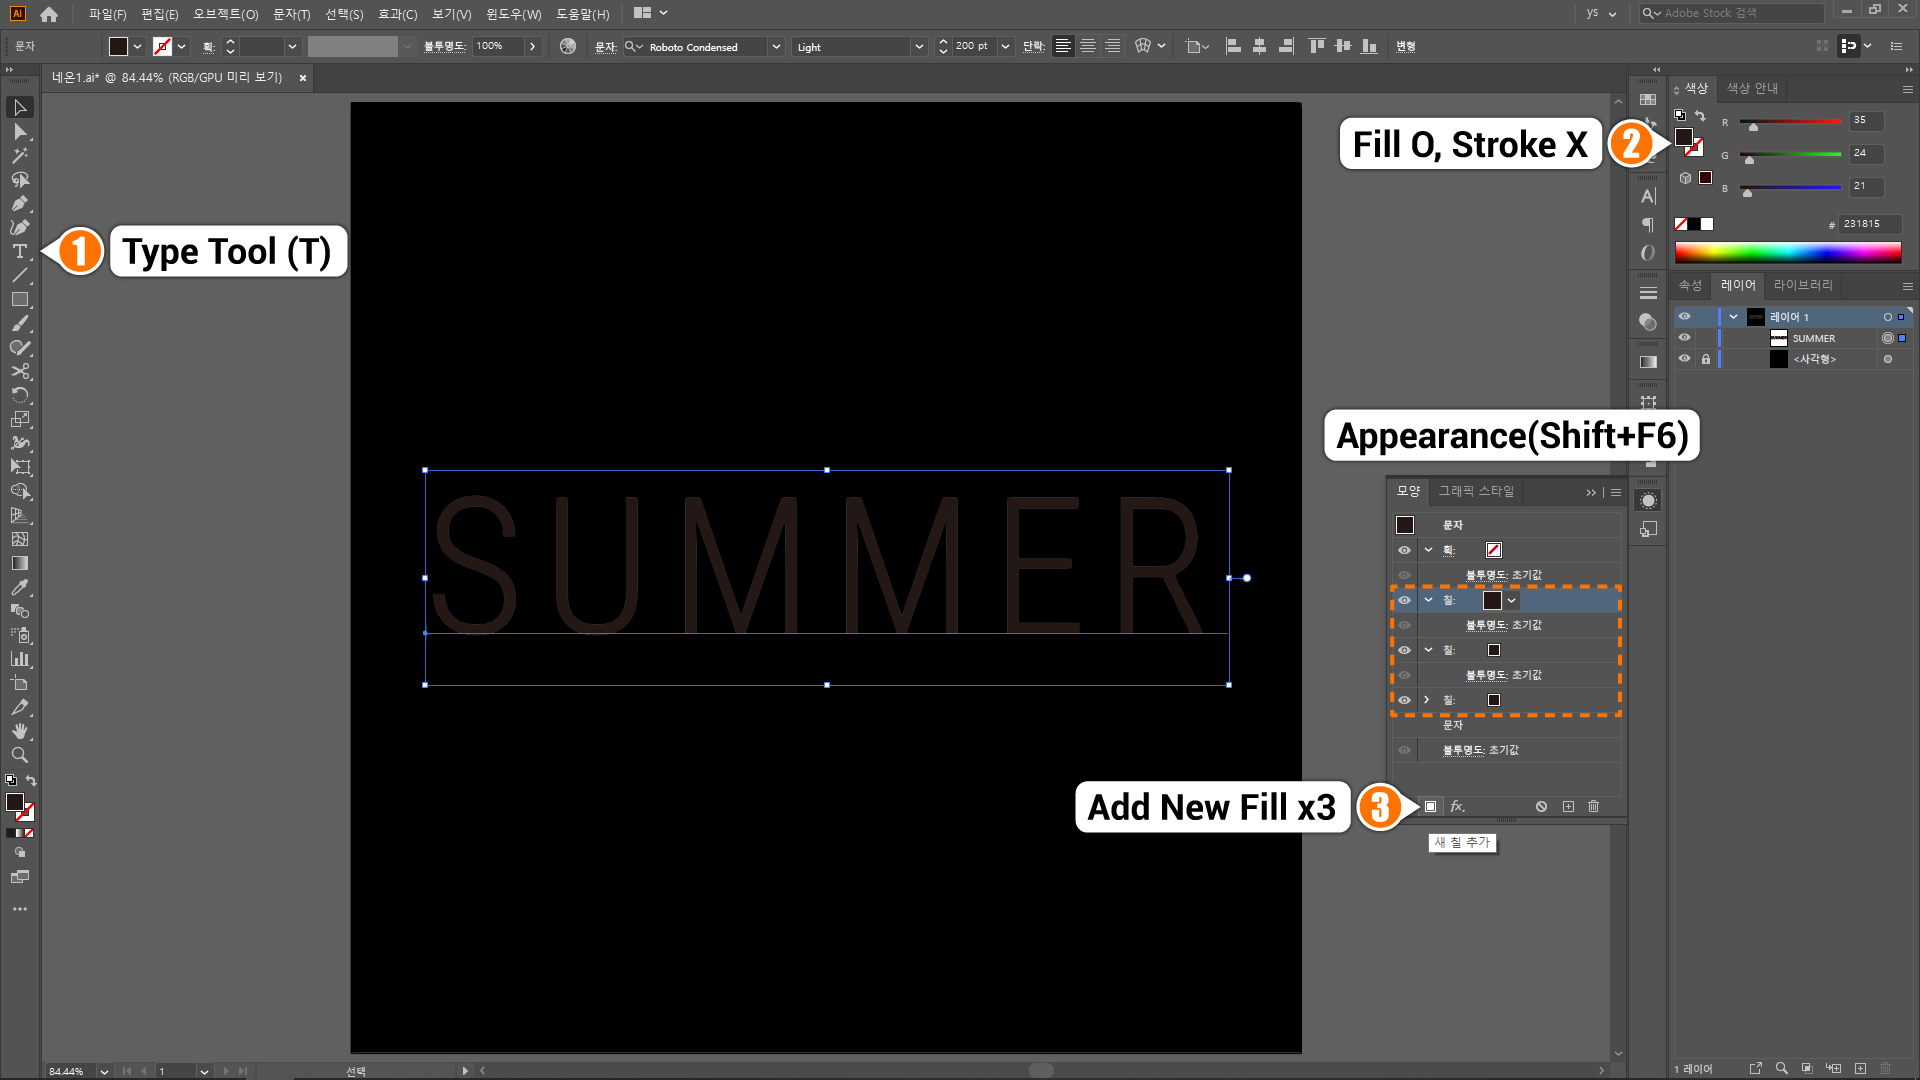Open the Light font style dropdown
The width and height of the screenshot is (1920, 1080).
pos(918,47)
